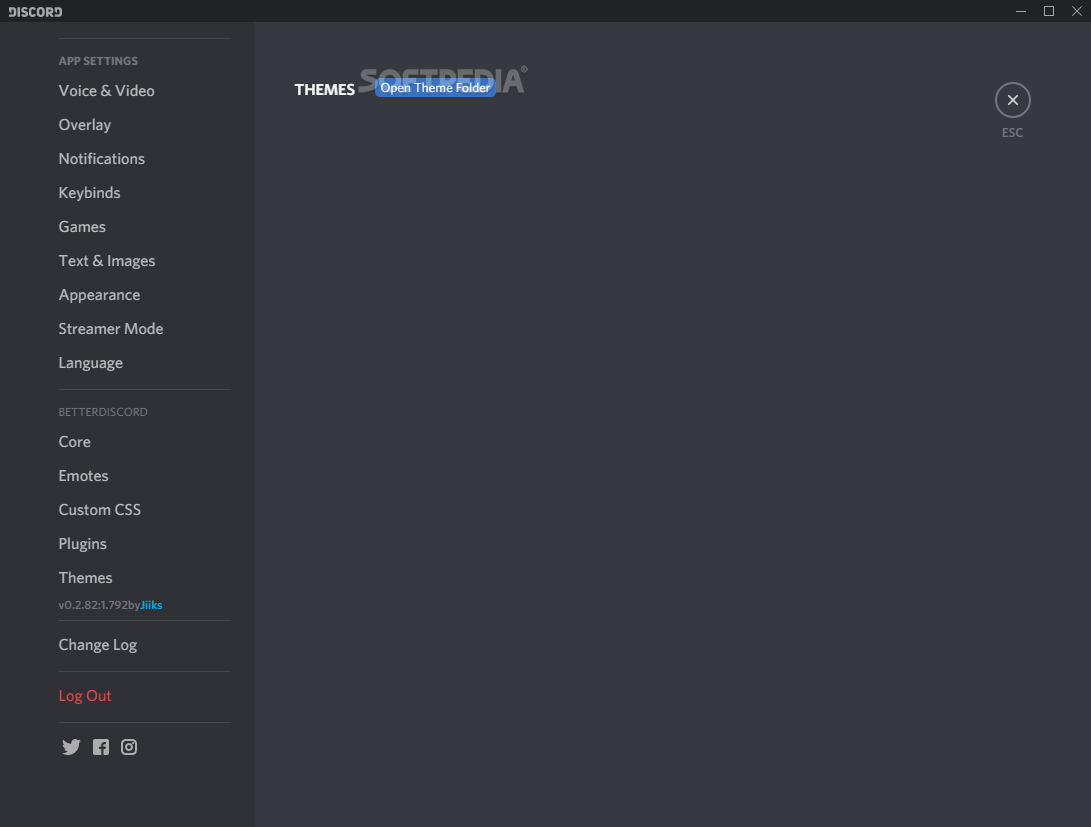The width and height of the screenshot is (1091, 827).
Task: Open Voice & Video settings
Action: pos(106,91)
